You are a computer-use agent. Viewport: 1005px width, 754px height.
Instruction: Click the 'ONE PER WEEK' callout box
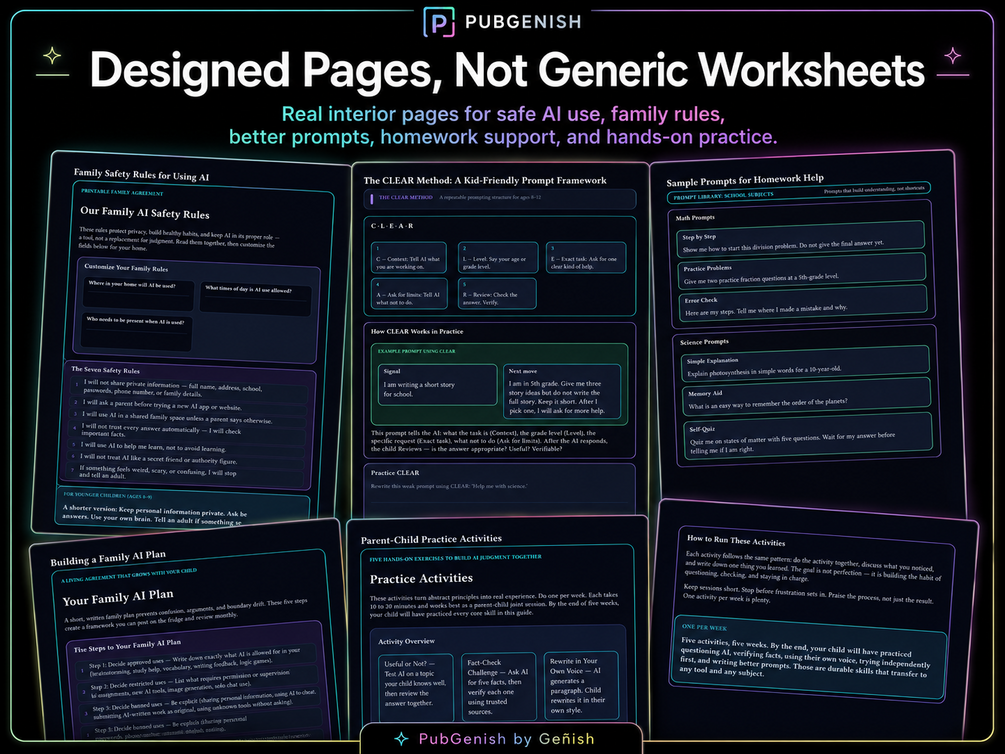(808, 655)
